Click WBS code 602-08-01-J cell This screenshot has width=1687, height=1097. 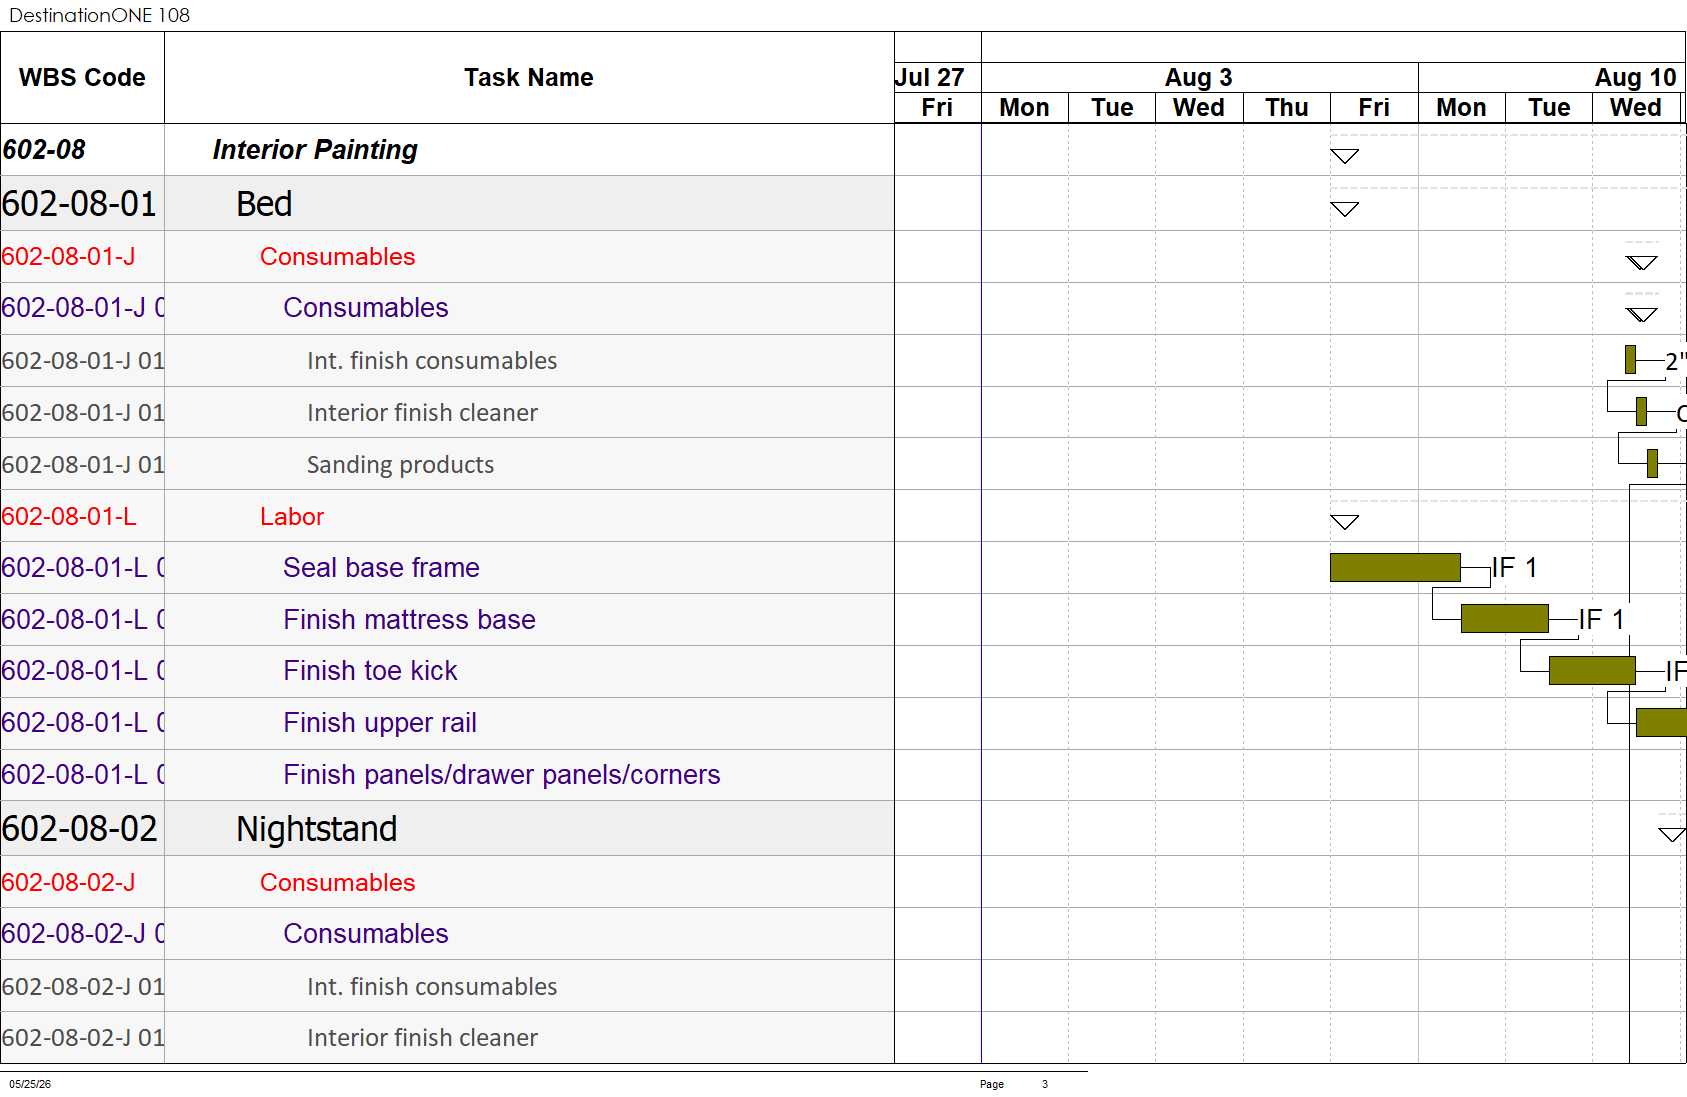[x=82, y=257]
